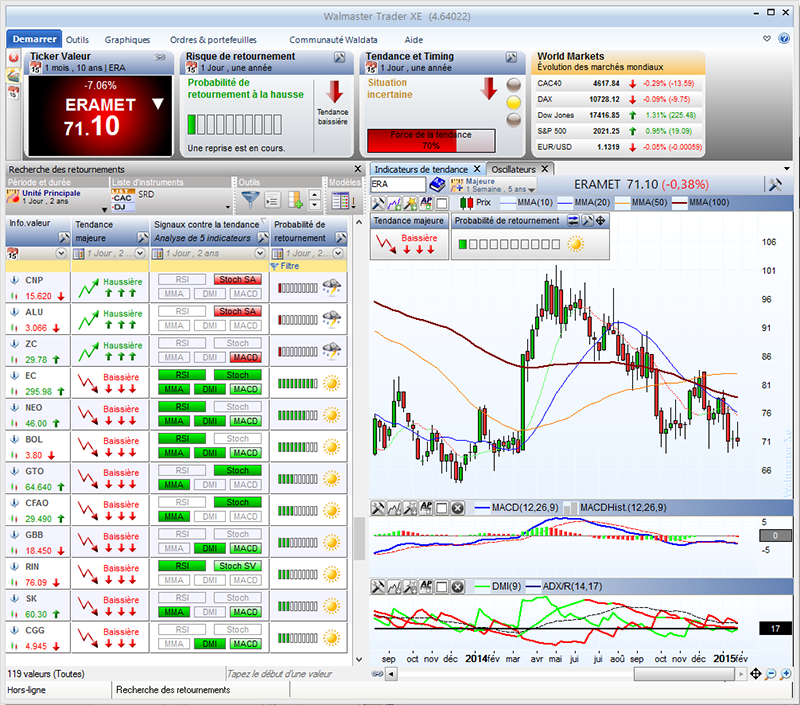The image size is (800, 705).
Task: Click the red close icon in left sidebar
Action: 13,58
